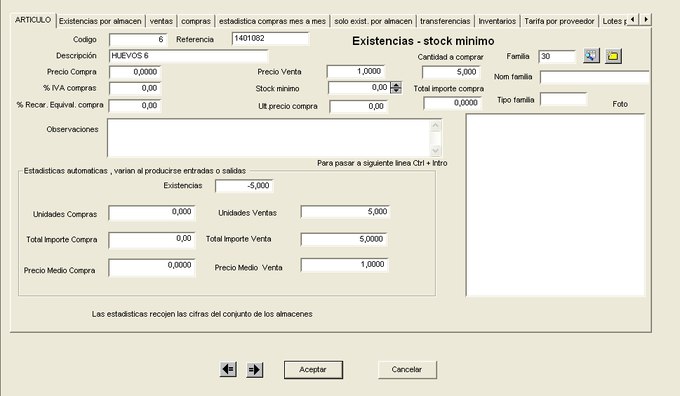The height and width of the screenshot is (396, 680).
Task: Adjust Stock minimo spinner control
Action: pyautogui.click(x=396, y=88)
